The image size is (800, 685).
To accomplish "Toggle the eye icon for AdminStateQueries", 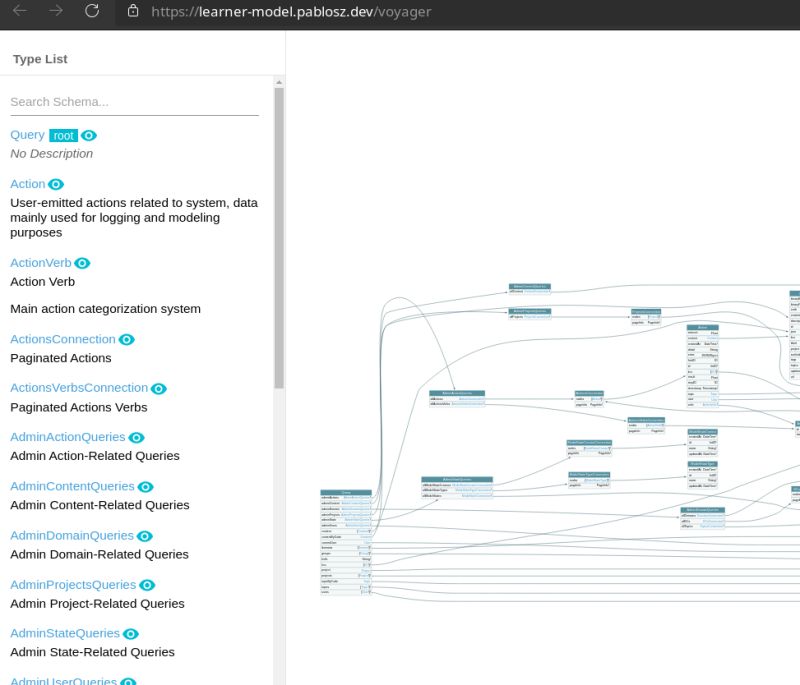I will coord(132,633).
